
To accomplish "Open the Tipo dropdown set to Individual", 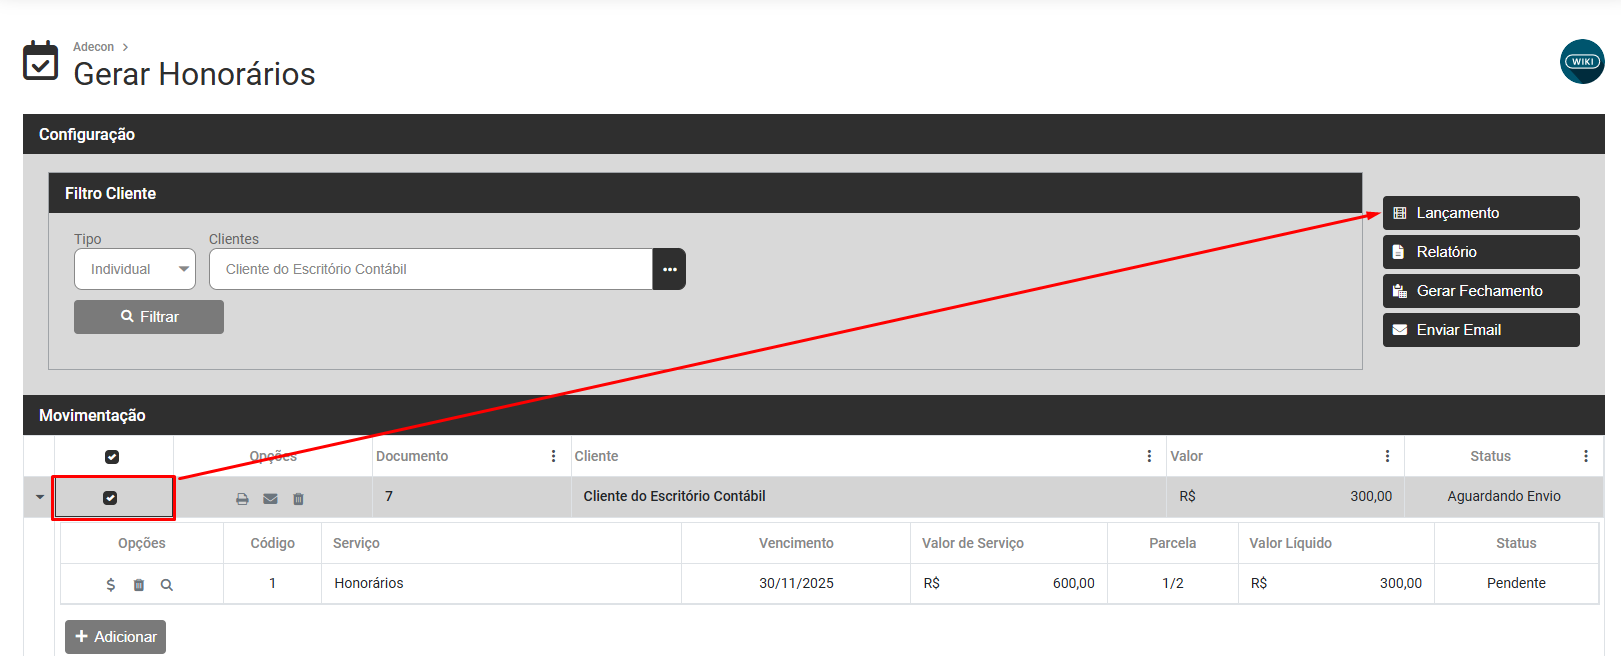I will point(135,269).
